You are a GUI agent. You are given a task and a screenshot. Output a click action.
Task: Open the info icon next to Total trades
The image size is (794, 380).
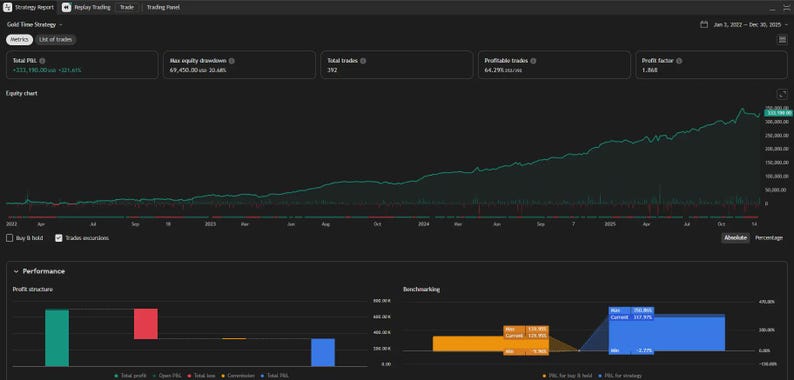point(363,61)
